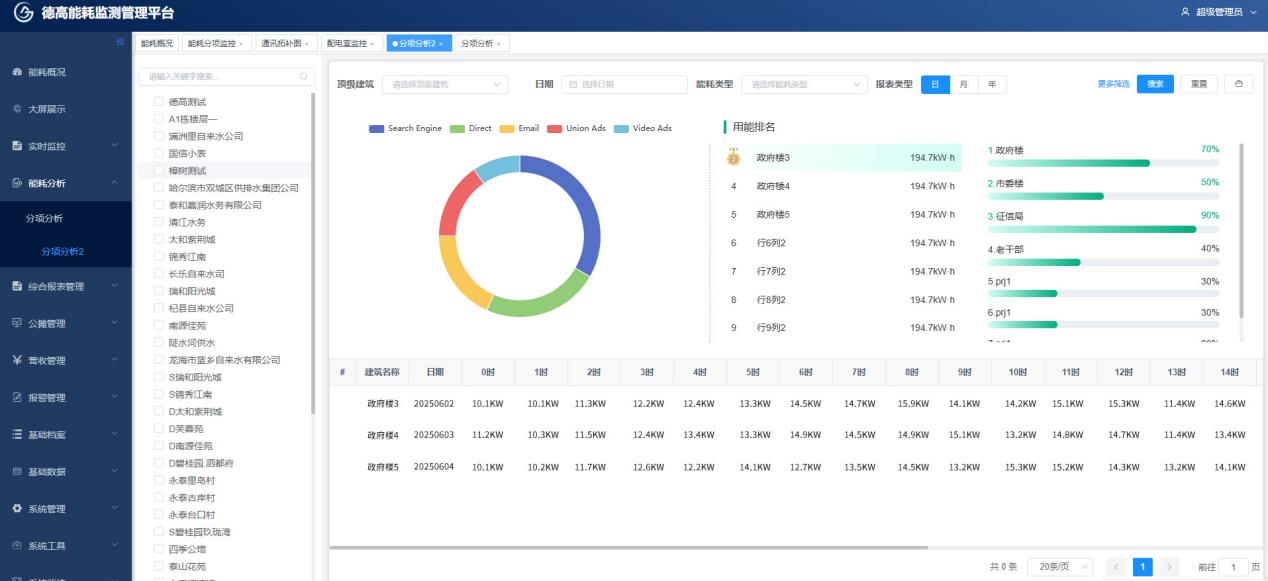Click the tree keyword search field
This screenshot has width=1268, height=581.
click(226, 76)
